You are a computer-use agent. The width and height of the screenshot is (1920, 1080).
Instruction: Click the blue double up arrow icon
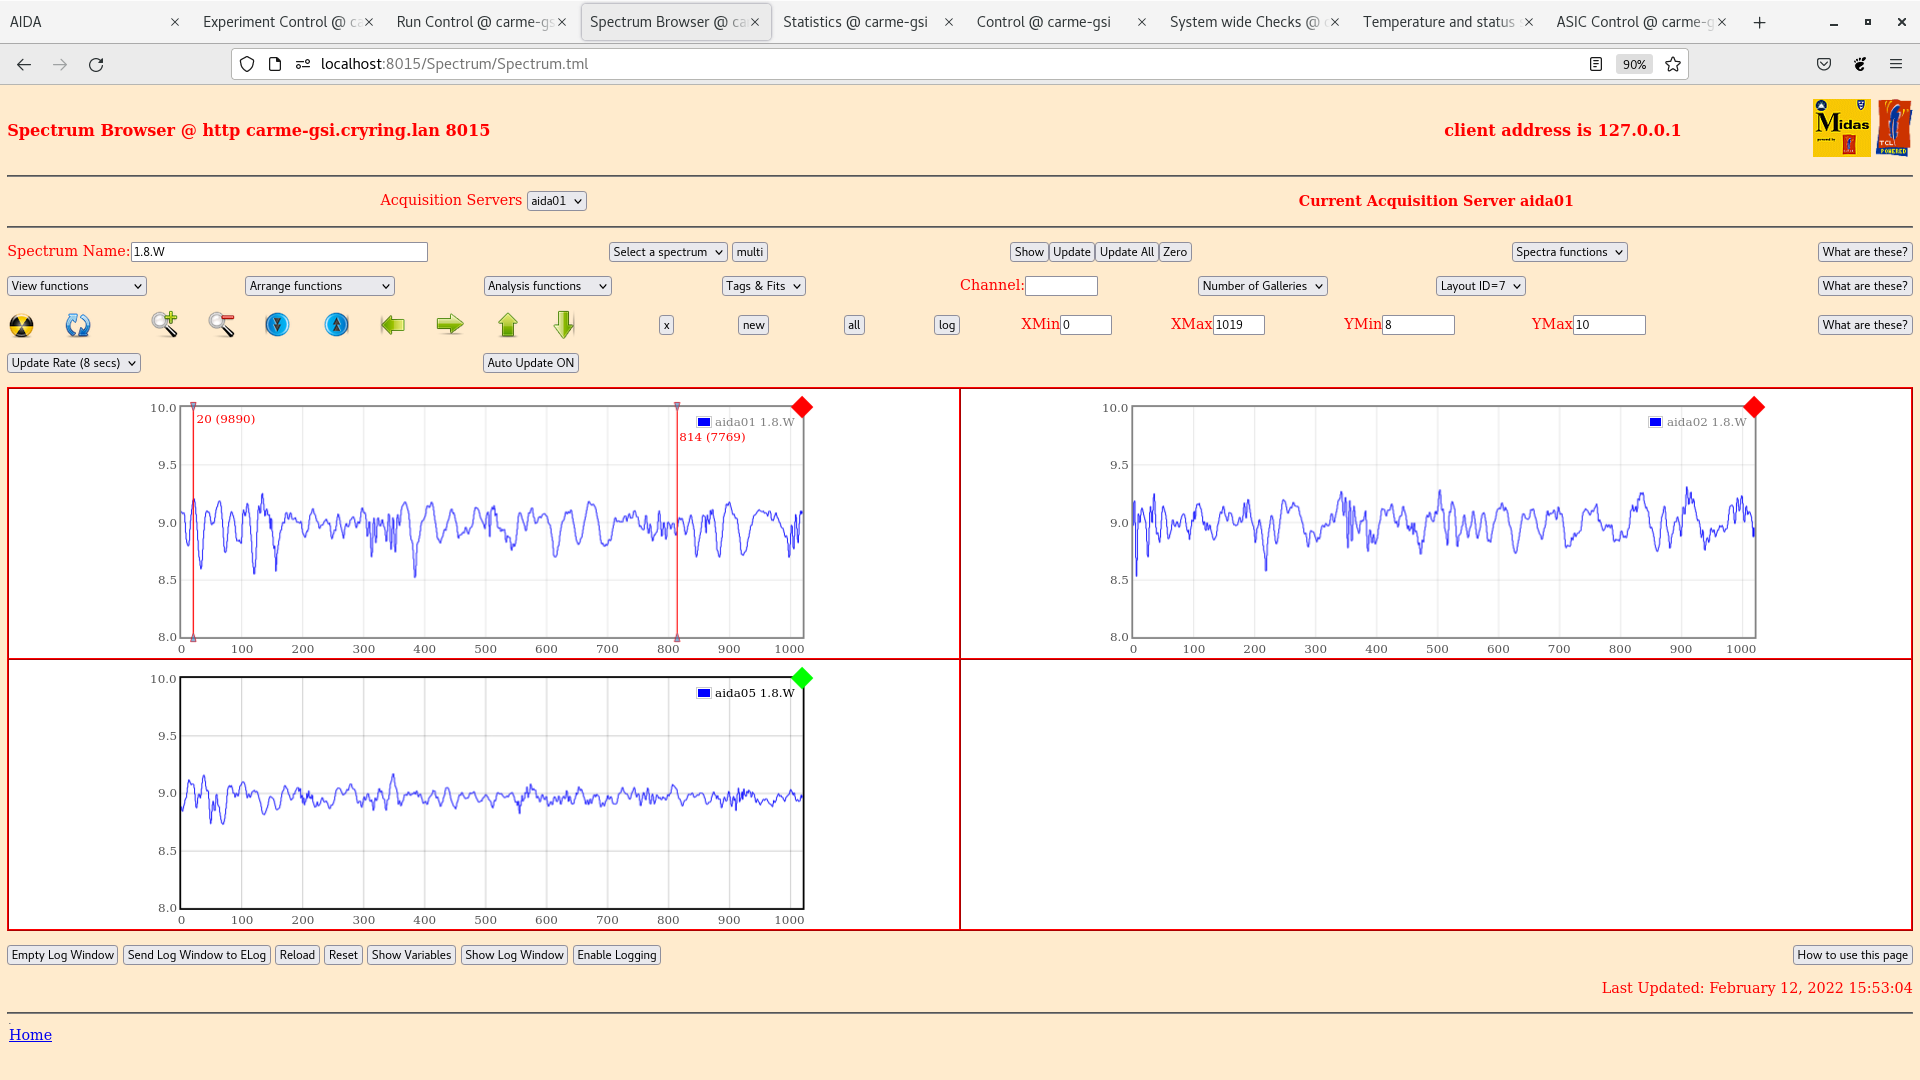pos(336,325)
